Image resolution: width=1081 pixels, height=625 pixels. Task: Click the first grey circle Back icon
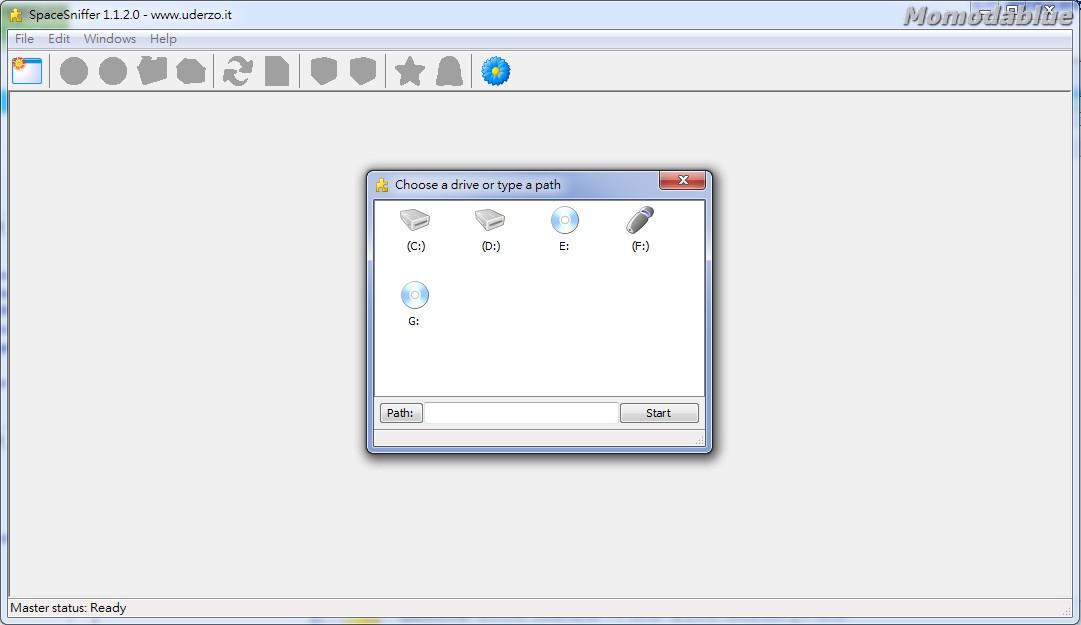point(74,71)
